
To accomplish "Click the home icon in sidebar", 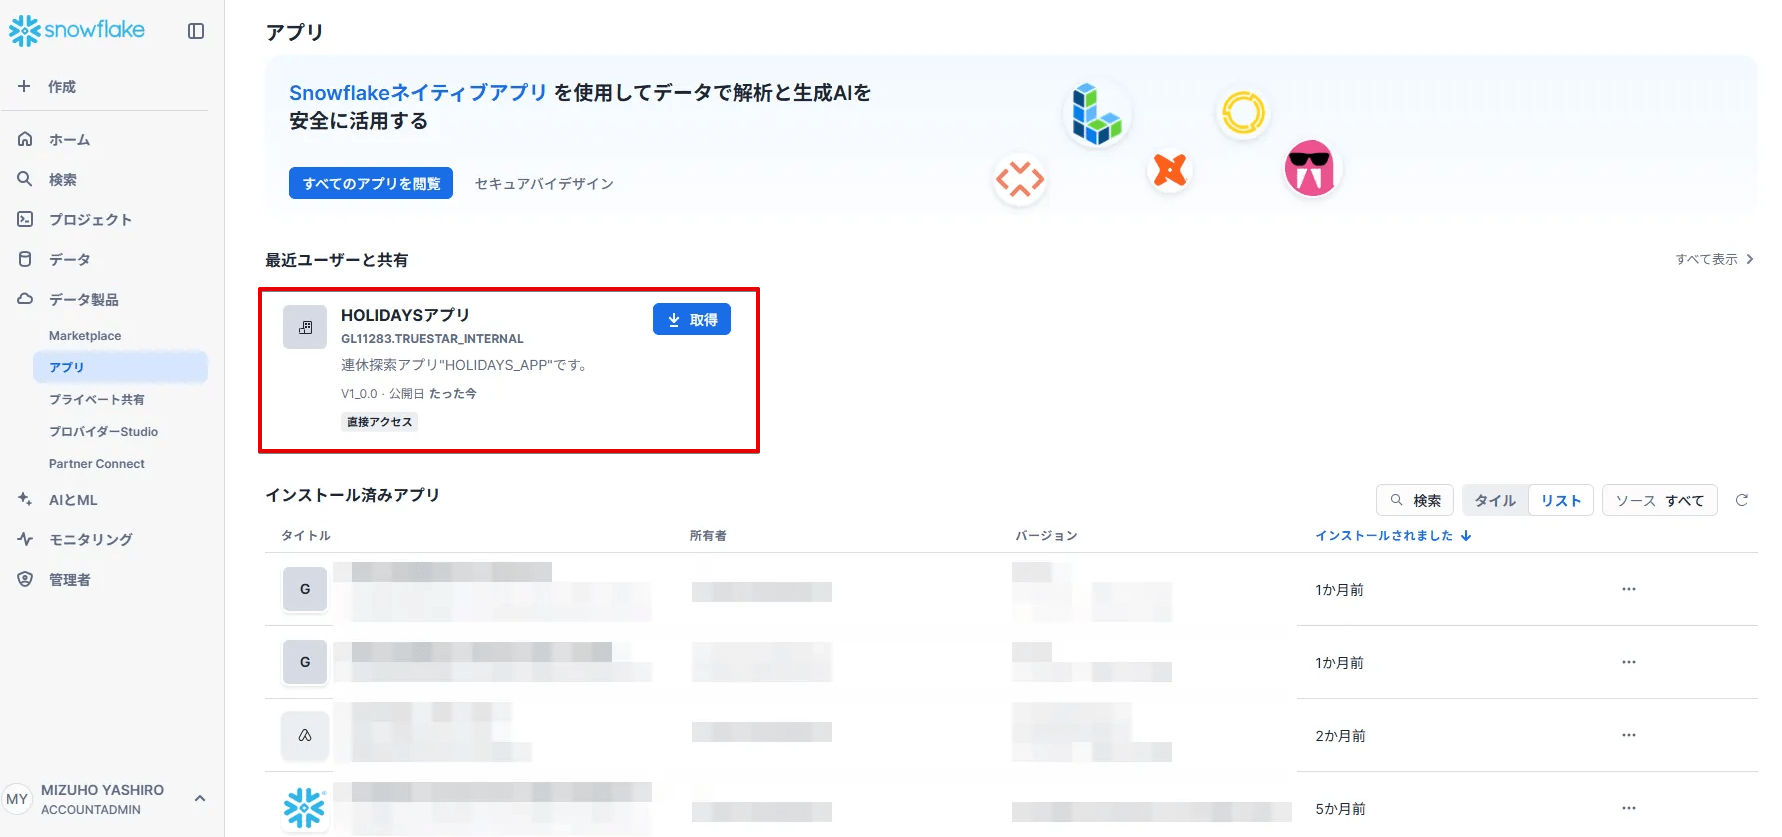I will 25,139.
